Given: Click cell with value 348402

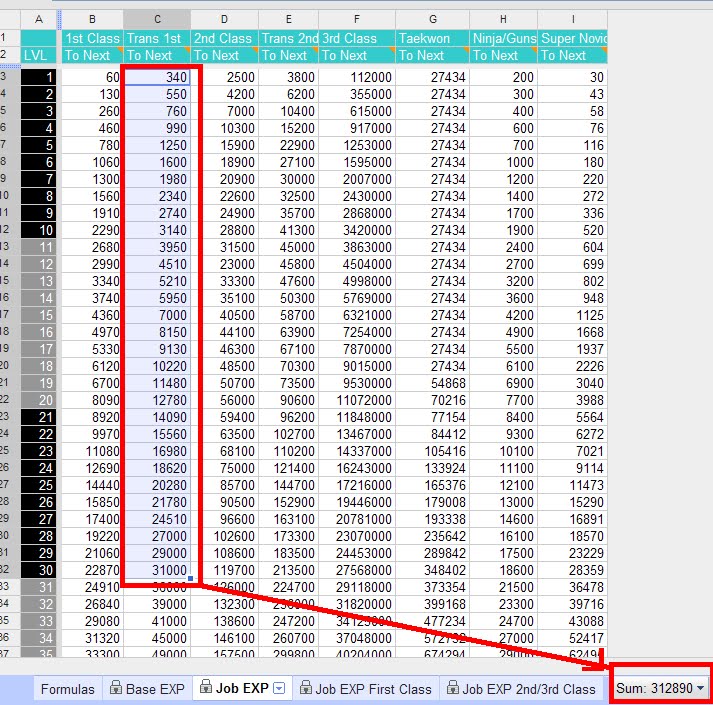Looking at the screenshot, I should [432, 570].
